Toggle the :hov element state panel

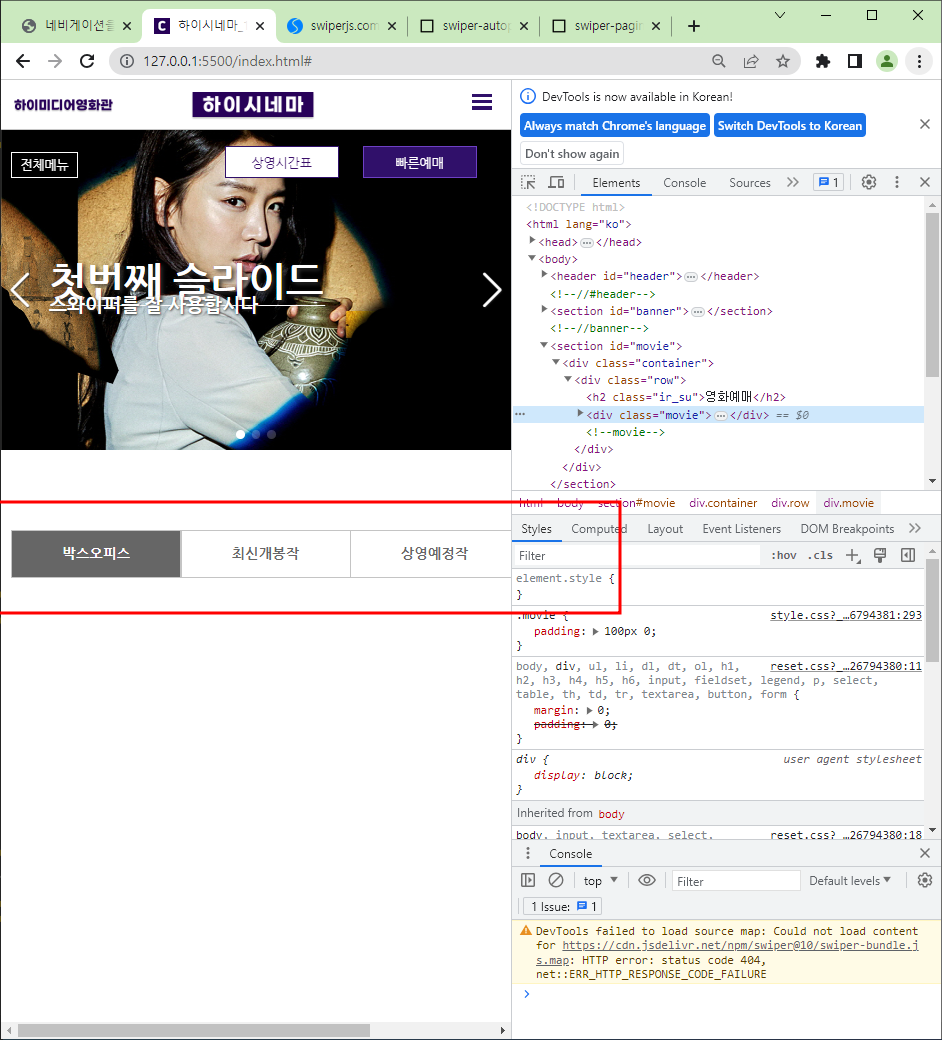[x=783, y=556]
